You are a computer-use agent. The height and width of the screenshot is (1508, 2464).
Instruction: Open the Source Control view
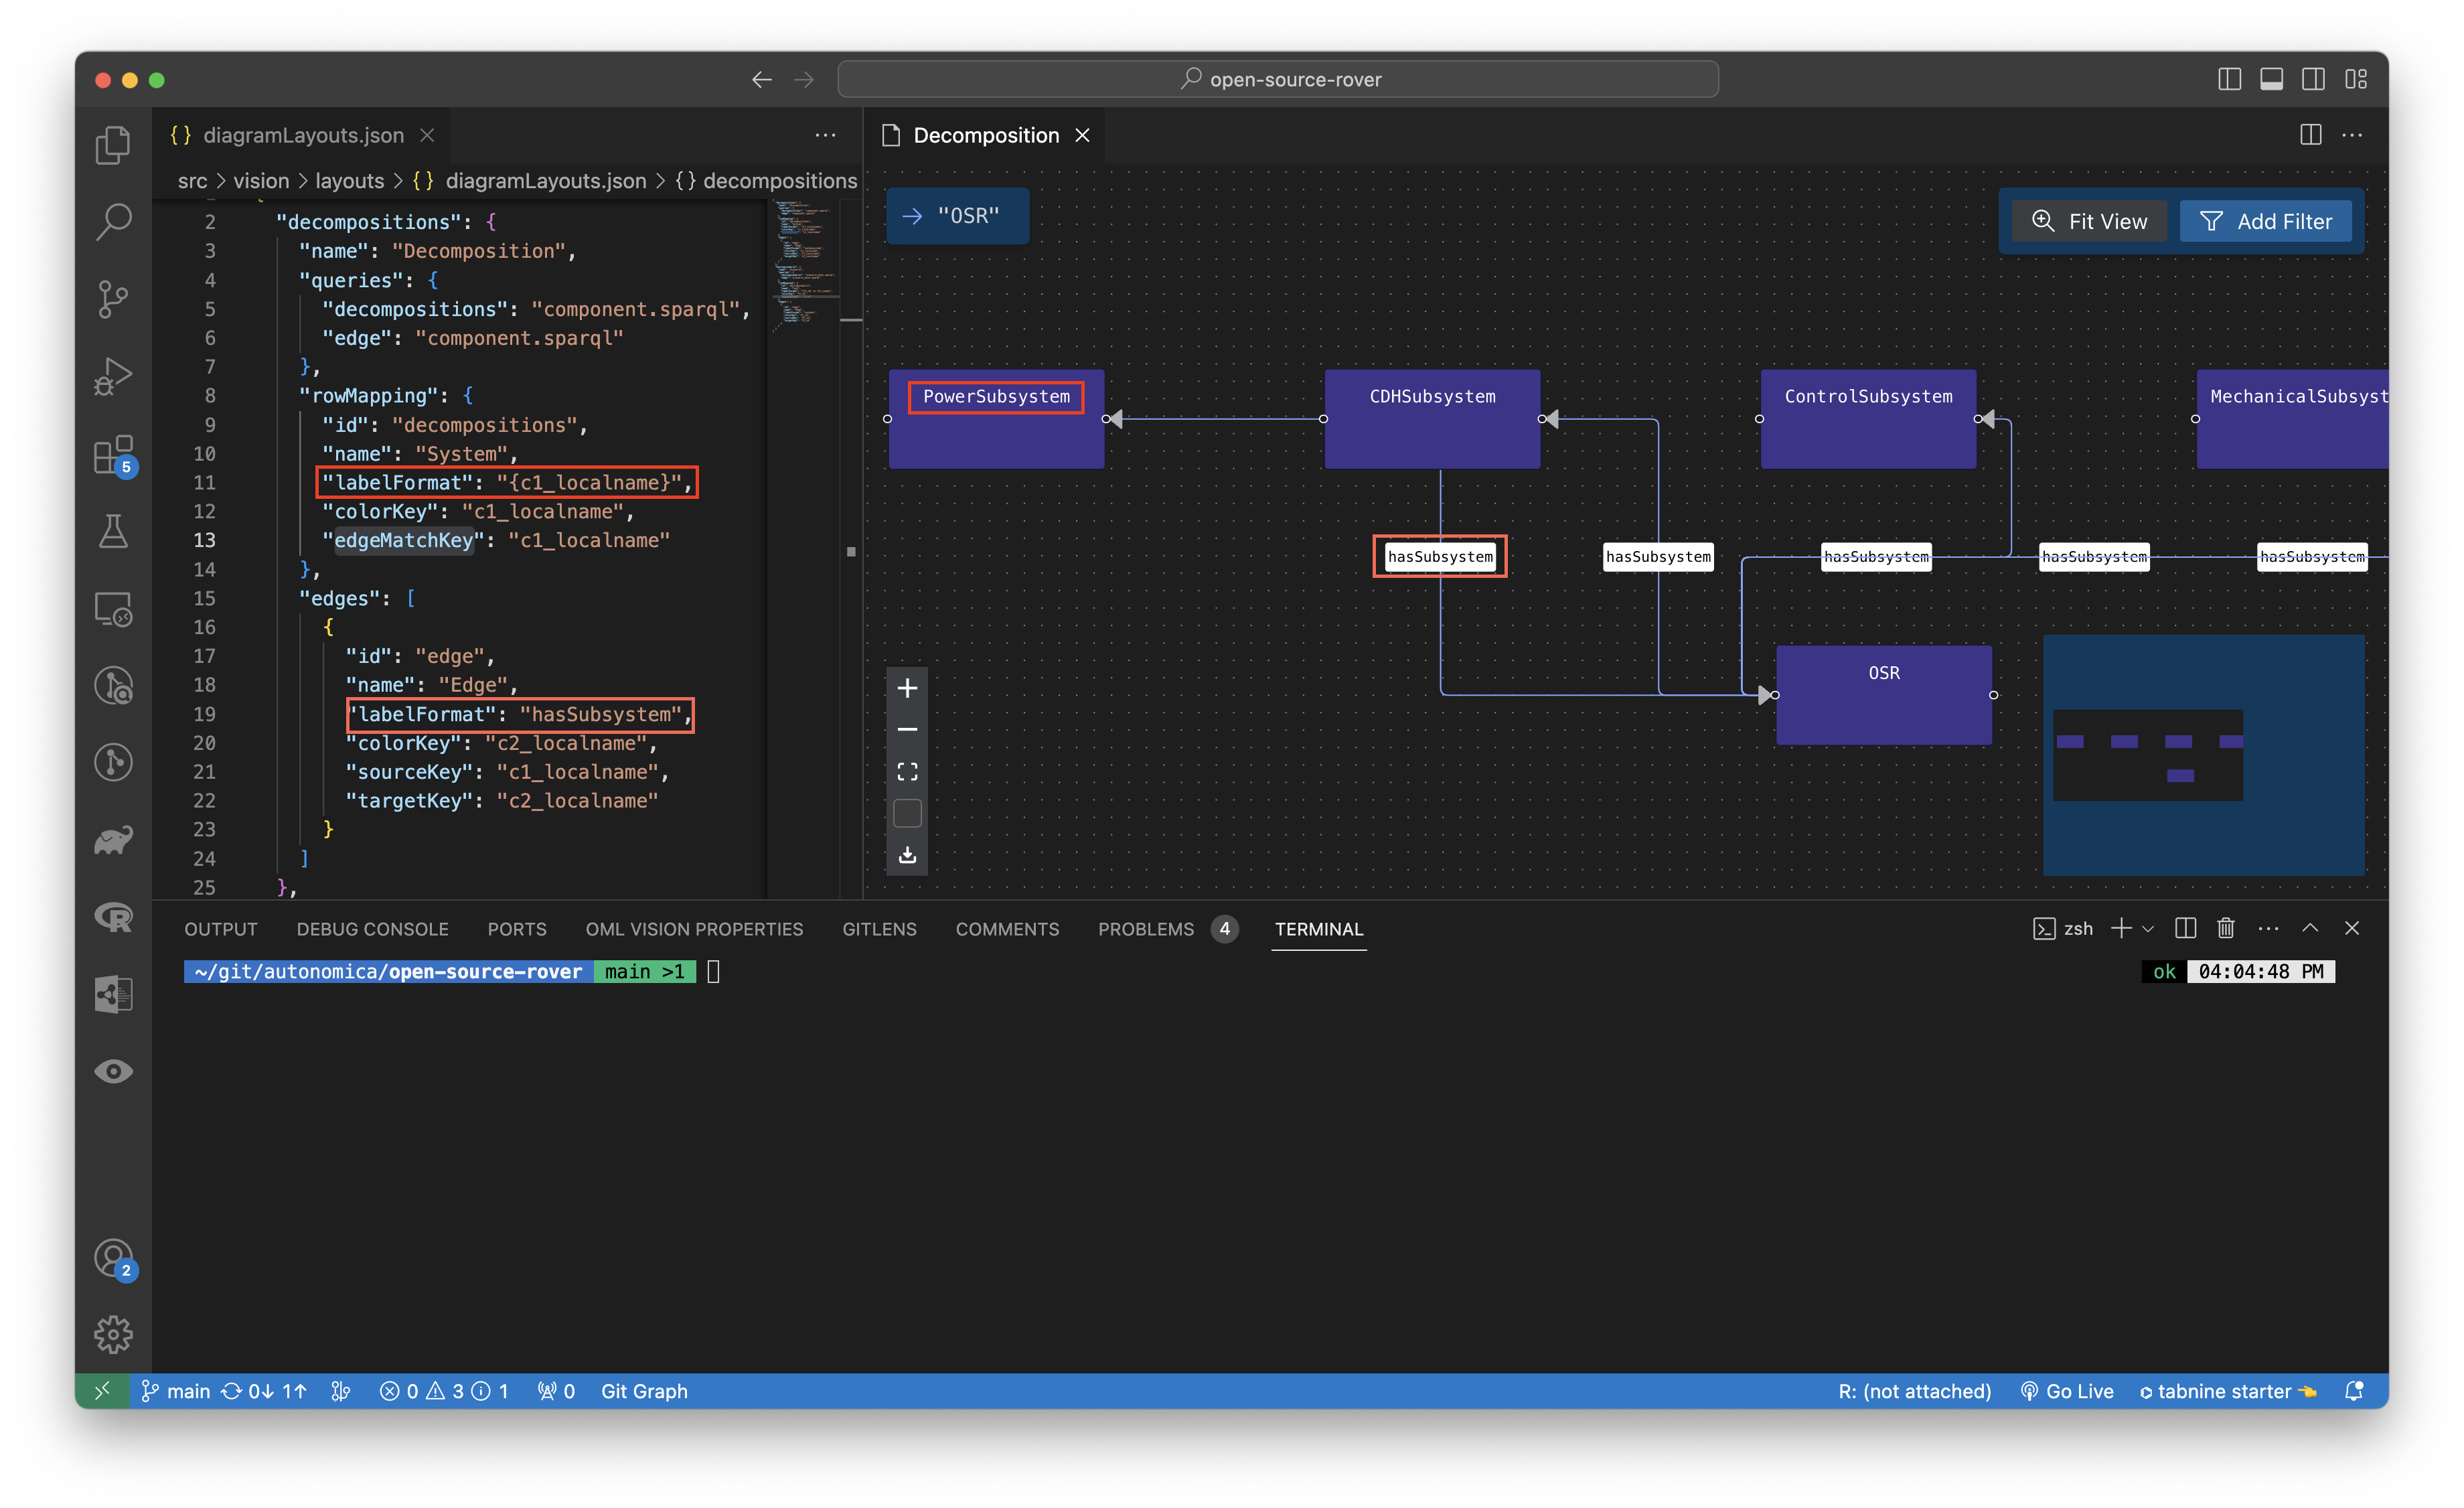coord(113,299)
